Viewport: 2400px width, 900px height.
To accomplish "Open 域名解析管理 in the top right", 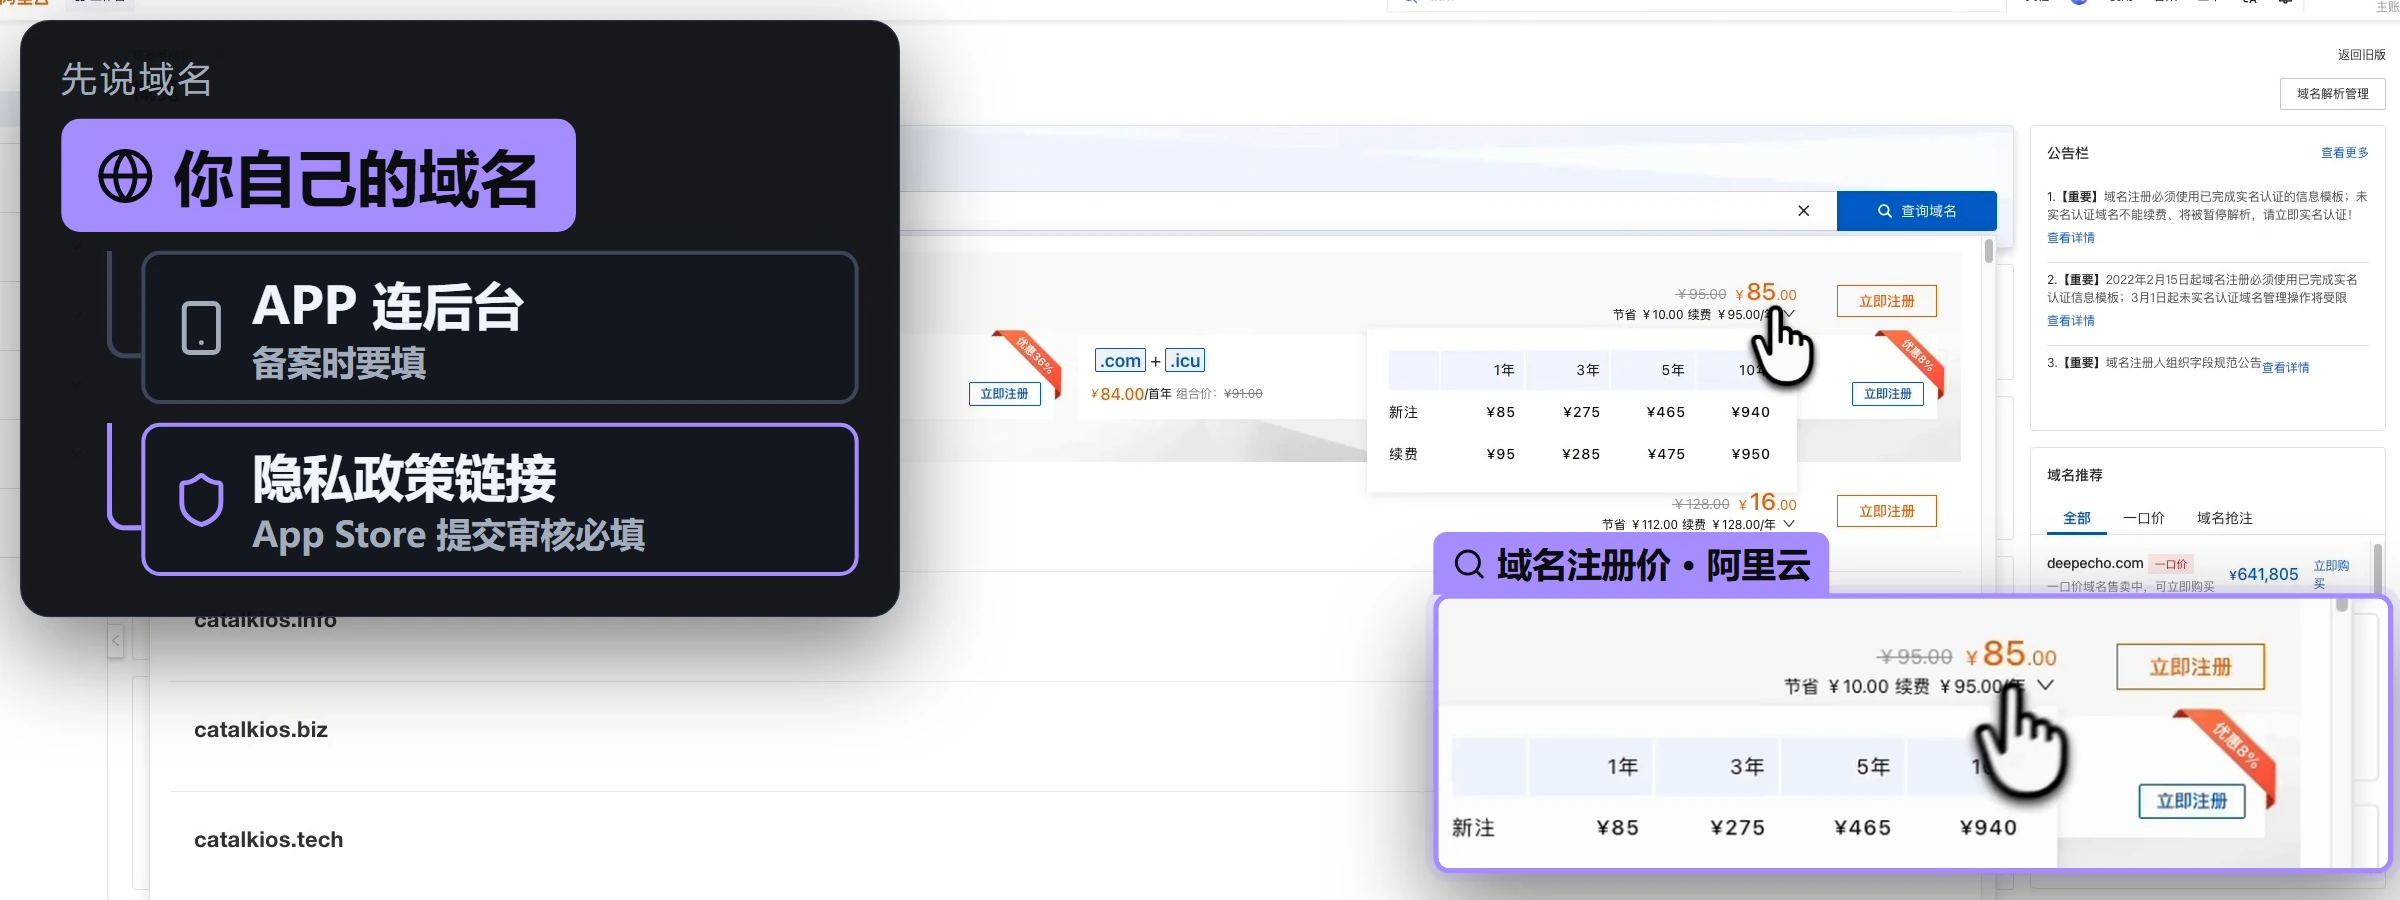I will pos(2332,94).
